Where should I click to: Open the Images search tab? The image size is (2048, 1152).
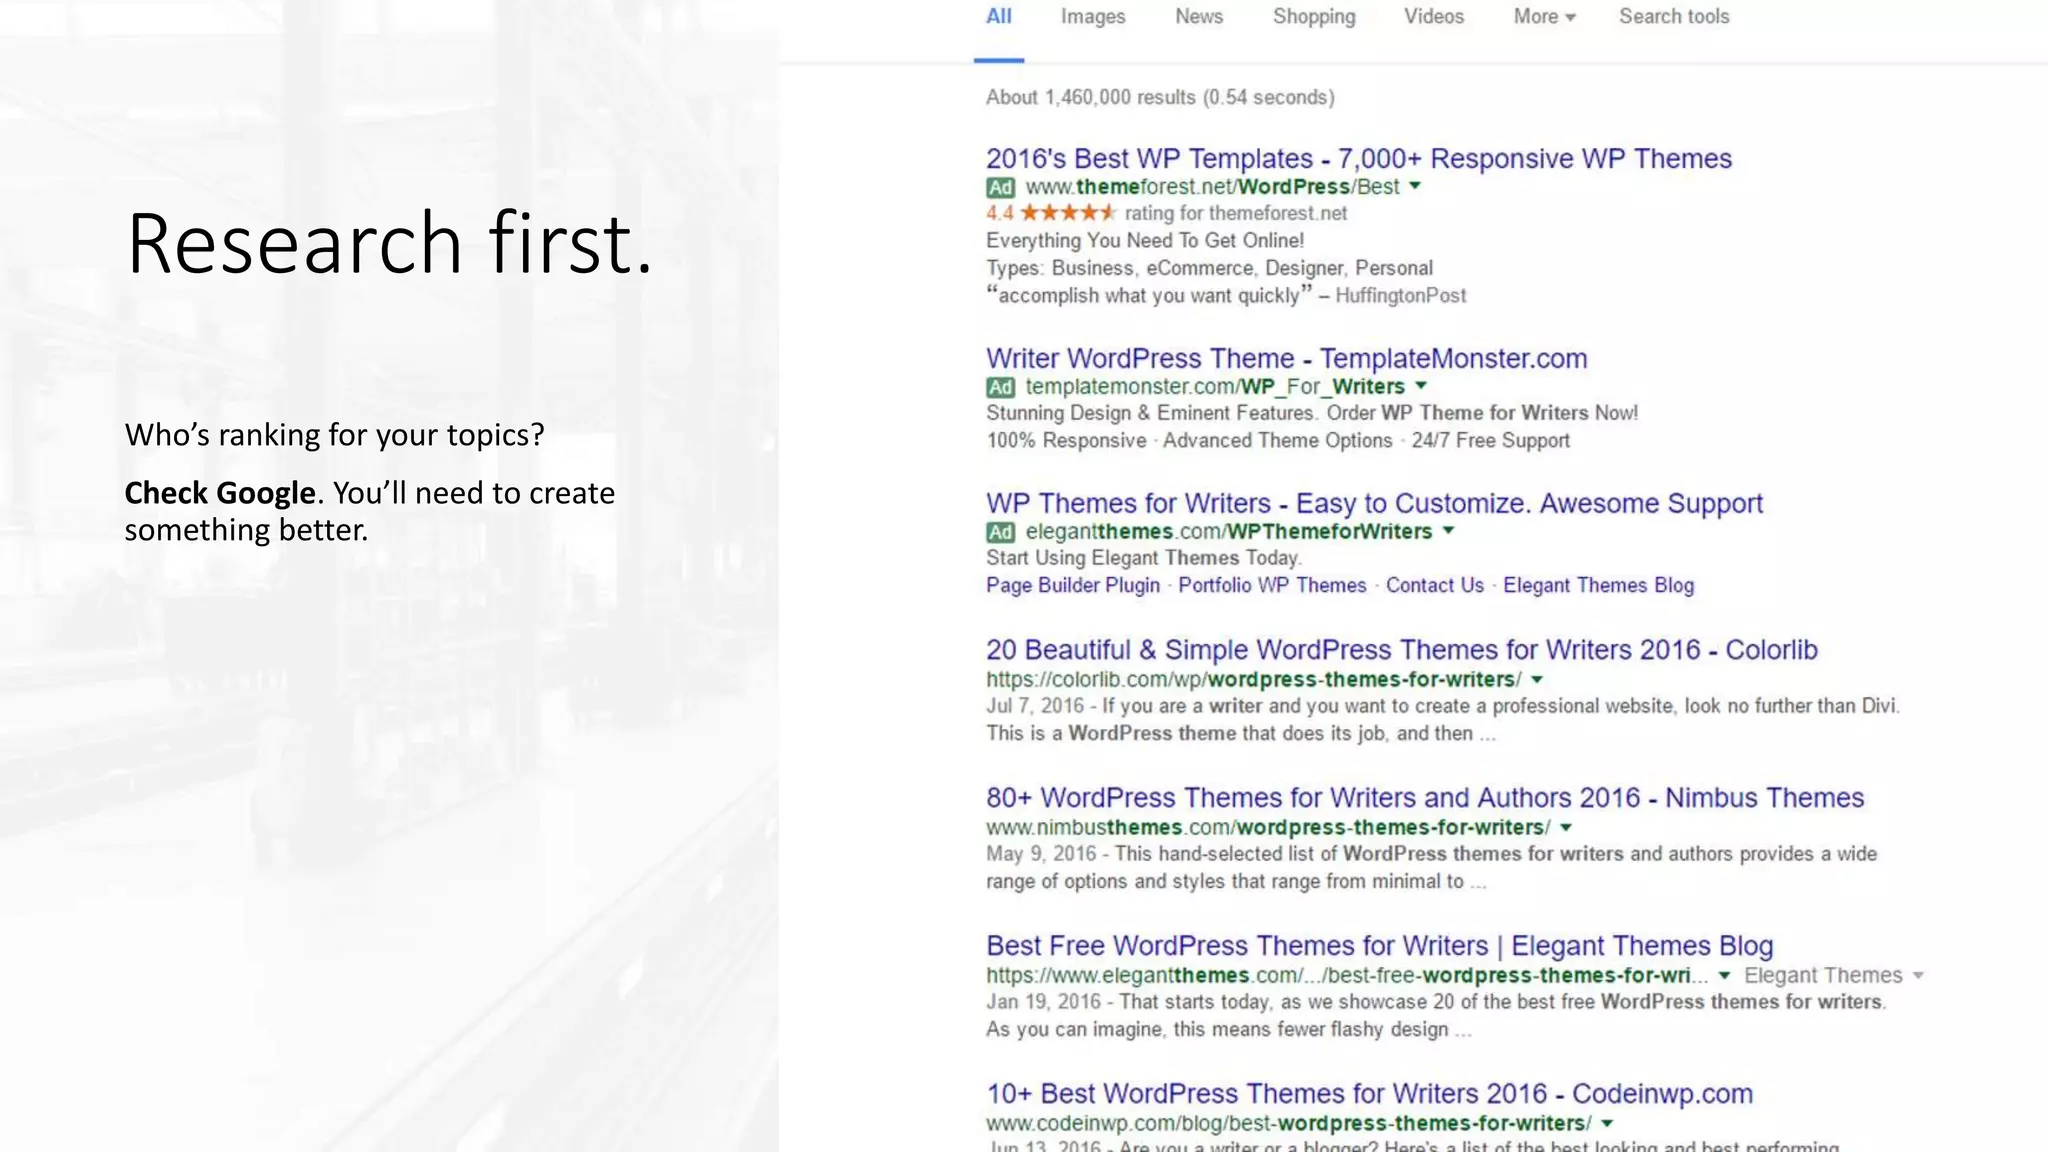click(1093, 17)
